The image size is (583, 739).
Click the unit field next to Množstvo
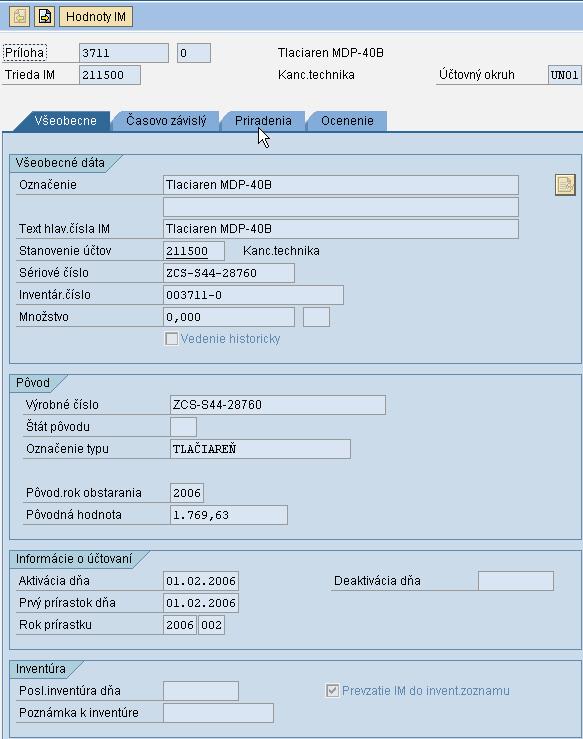point(316,317)
